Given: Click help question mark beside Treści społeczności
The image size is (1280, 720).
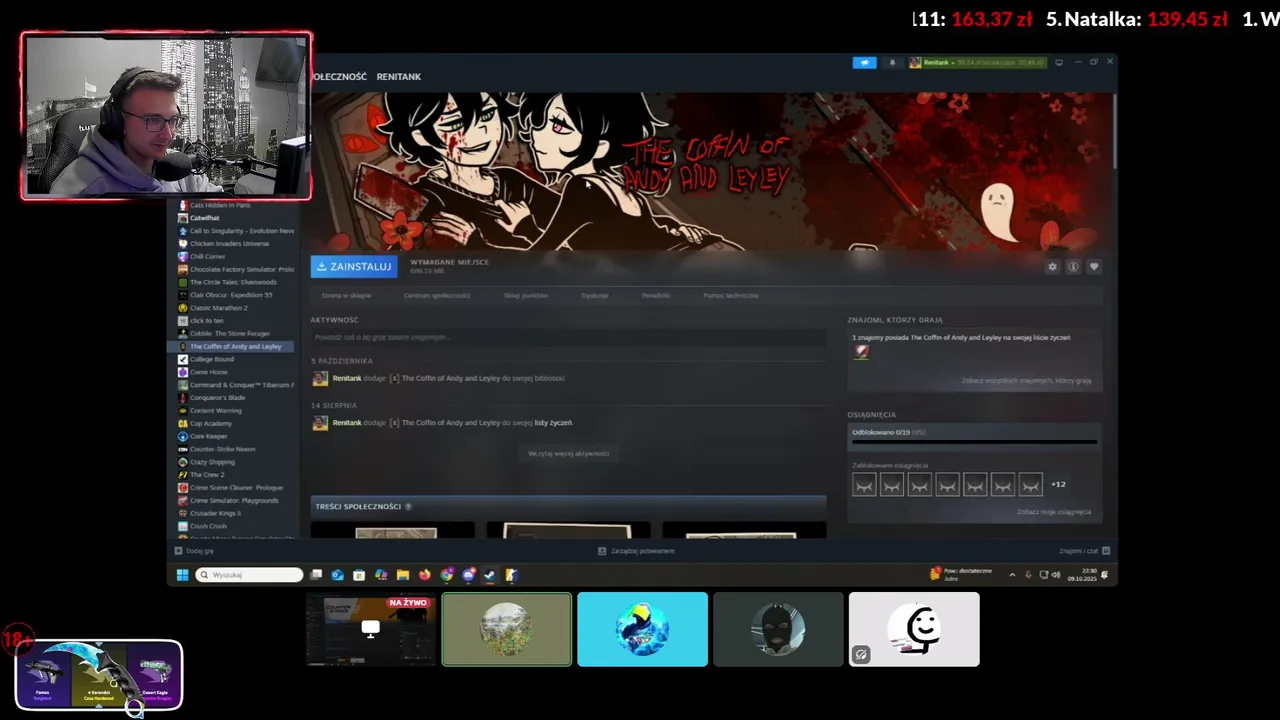Looking at the screenshot, I should click(408, 507).
